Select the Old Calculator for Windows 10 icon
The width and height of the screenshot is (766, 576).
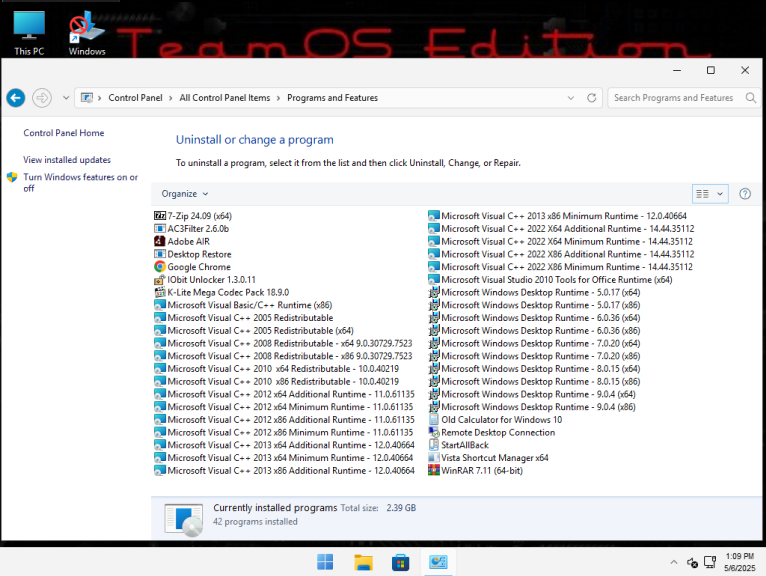click(434, 419)
